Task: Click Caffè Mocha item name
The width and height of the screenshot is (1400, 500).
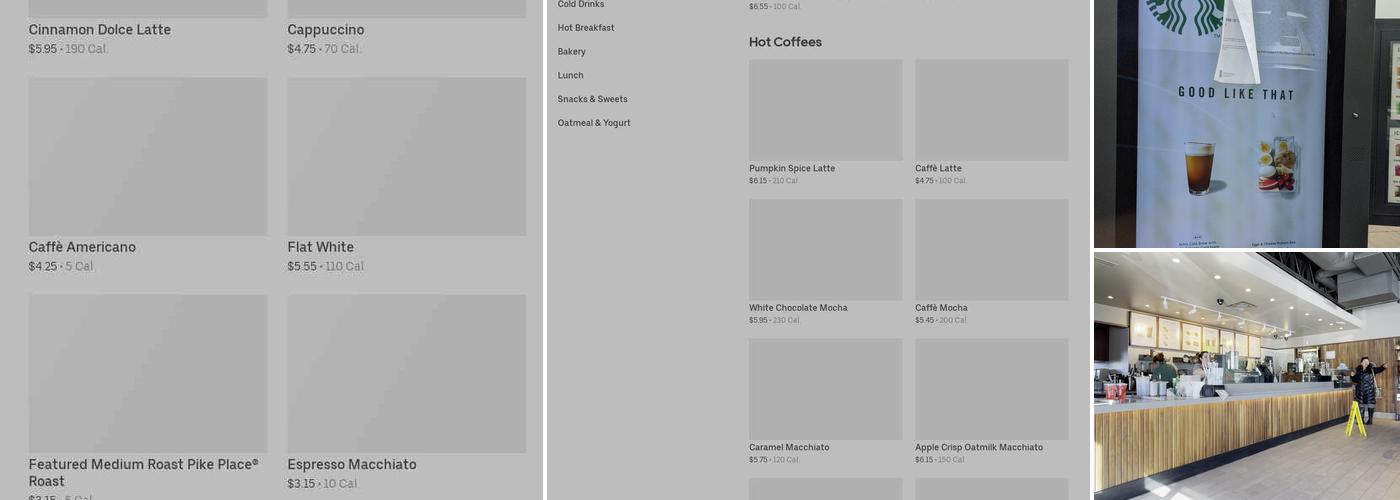Action: (941, 308)
